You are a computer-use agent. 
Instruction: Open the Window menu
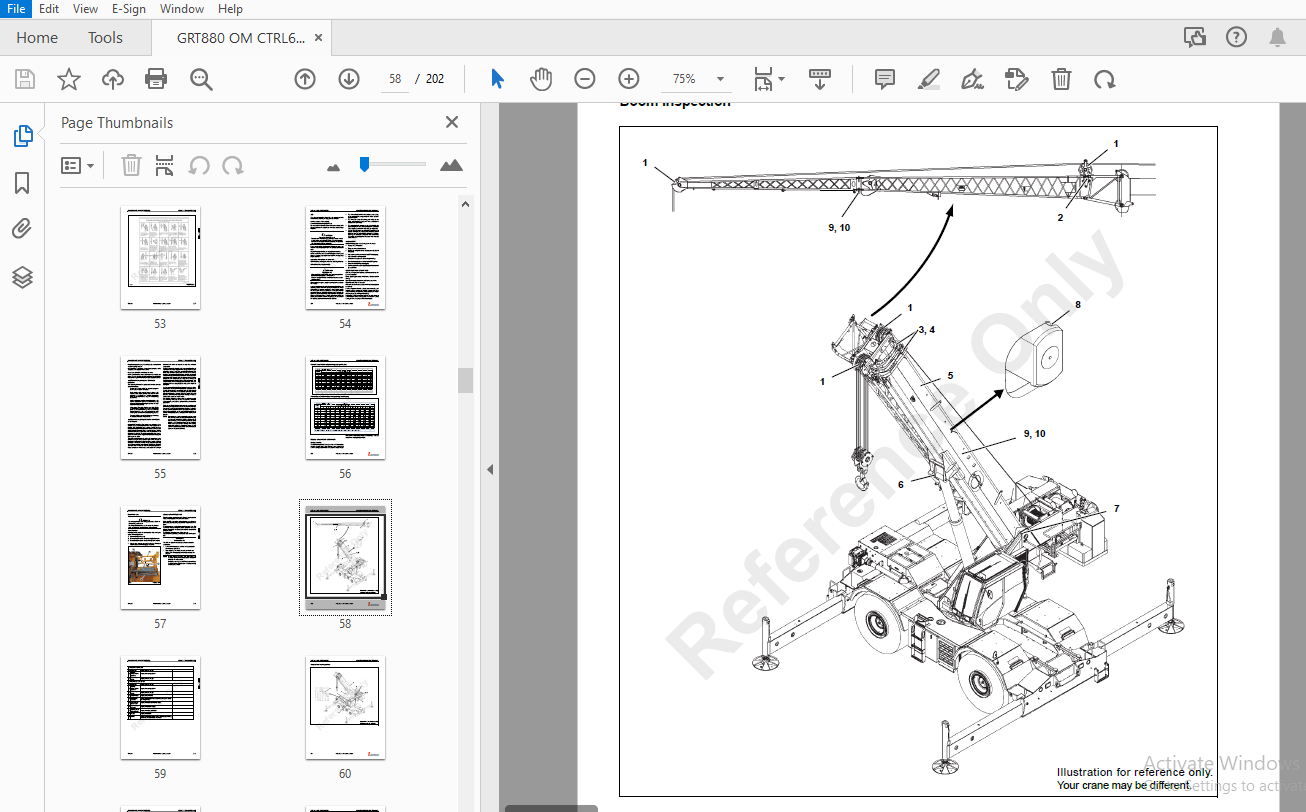point(182,9)
